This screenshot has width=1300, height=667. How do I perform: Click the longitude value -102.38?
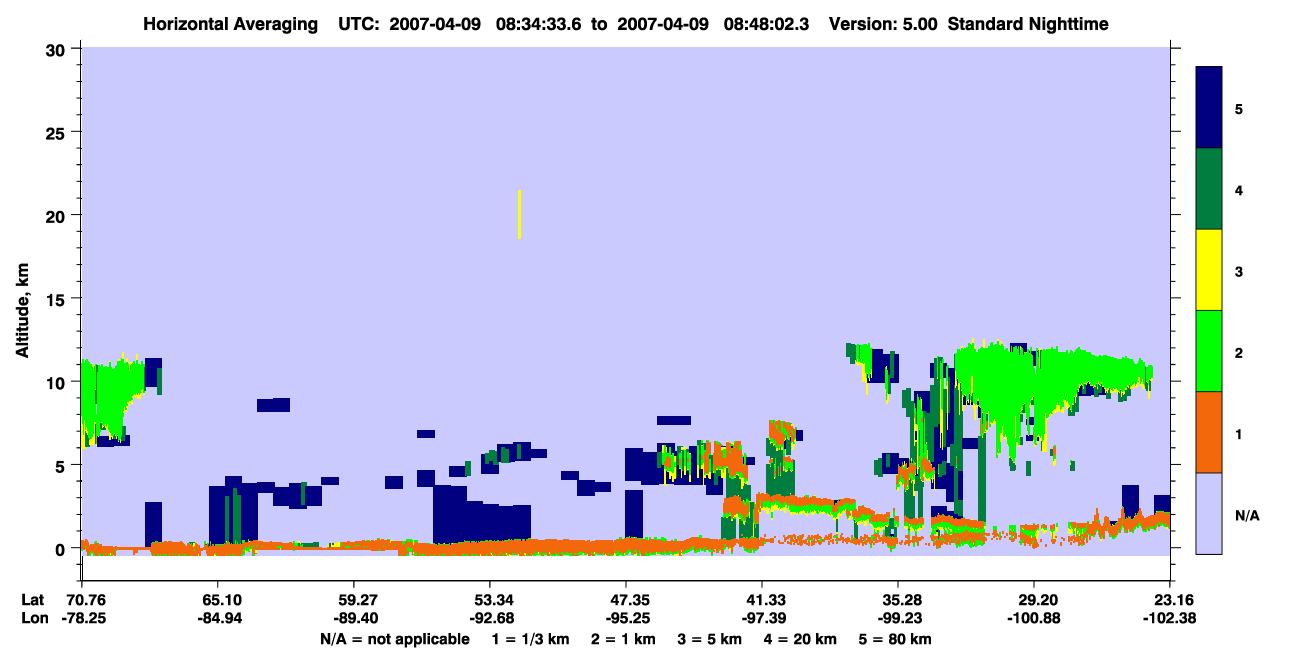coord(1170,618)
